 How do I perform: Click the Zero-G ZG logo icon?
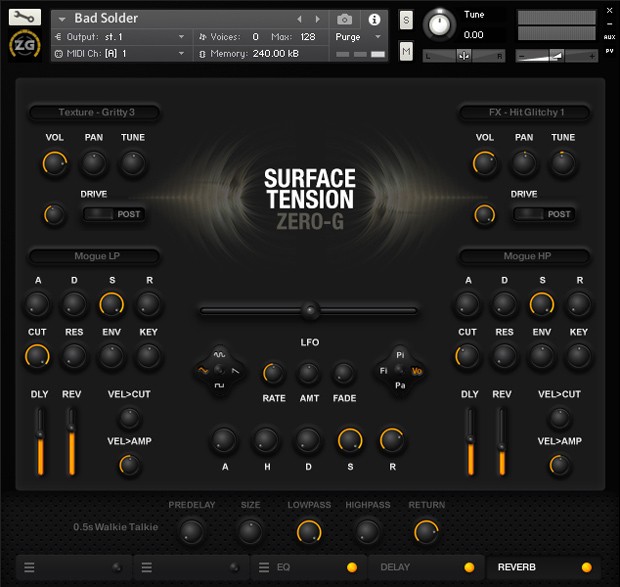[x=25, y=45]
